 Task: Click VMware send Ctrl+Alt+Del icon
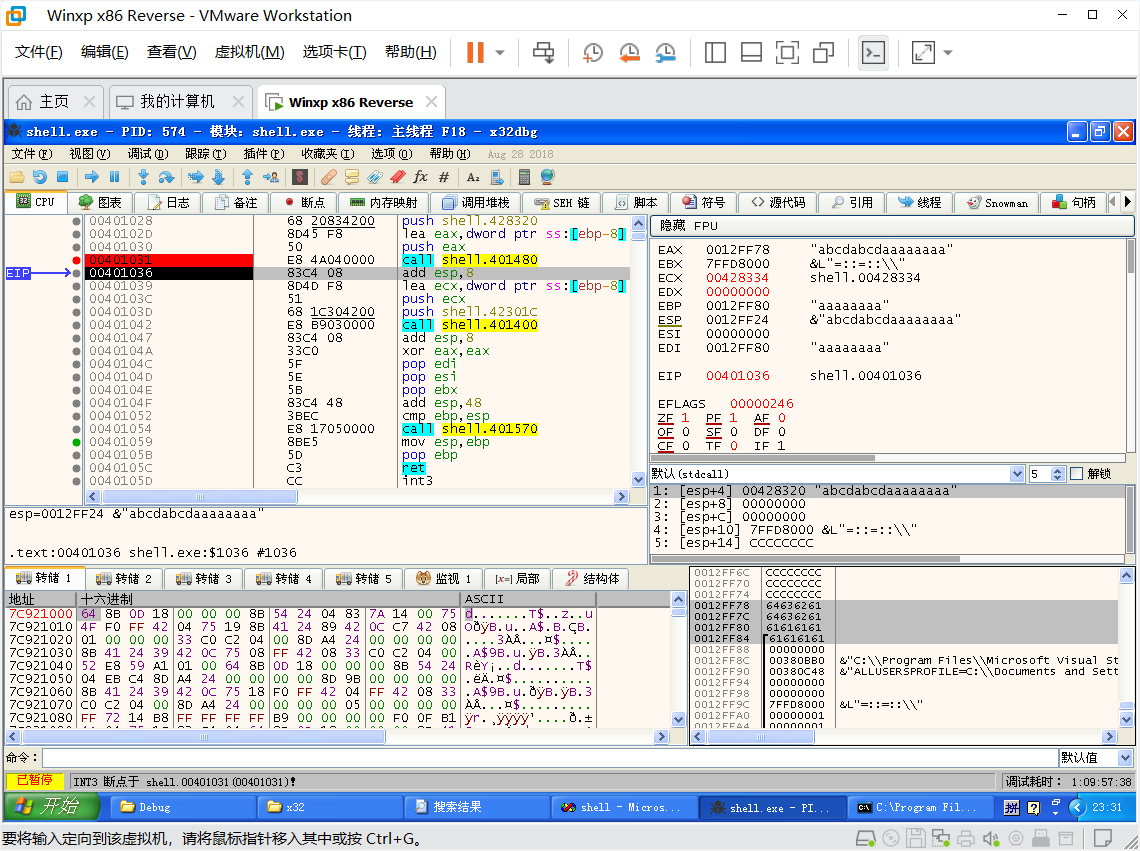pos(543,52)
